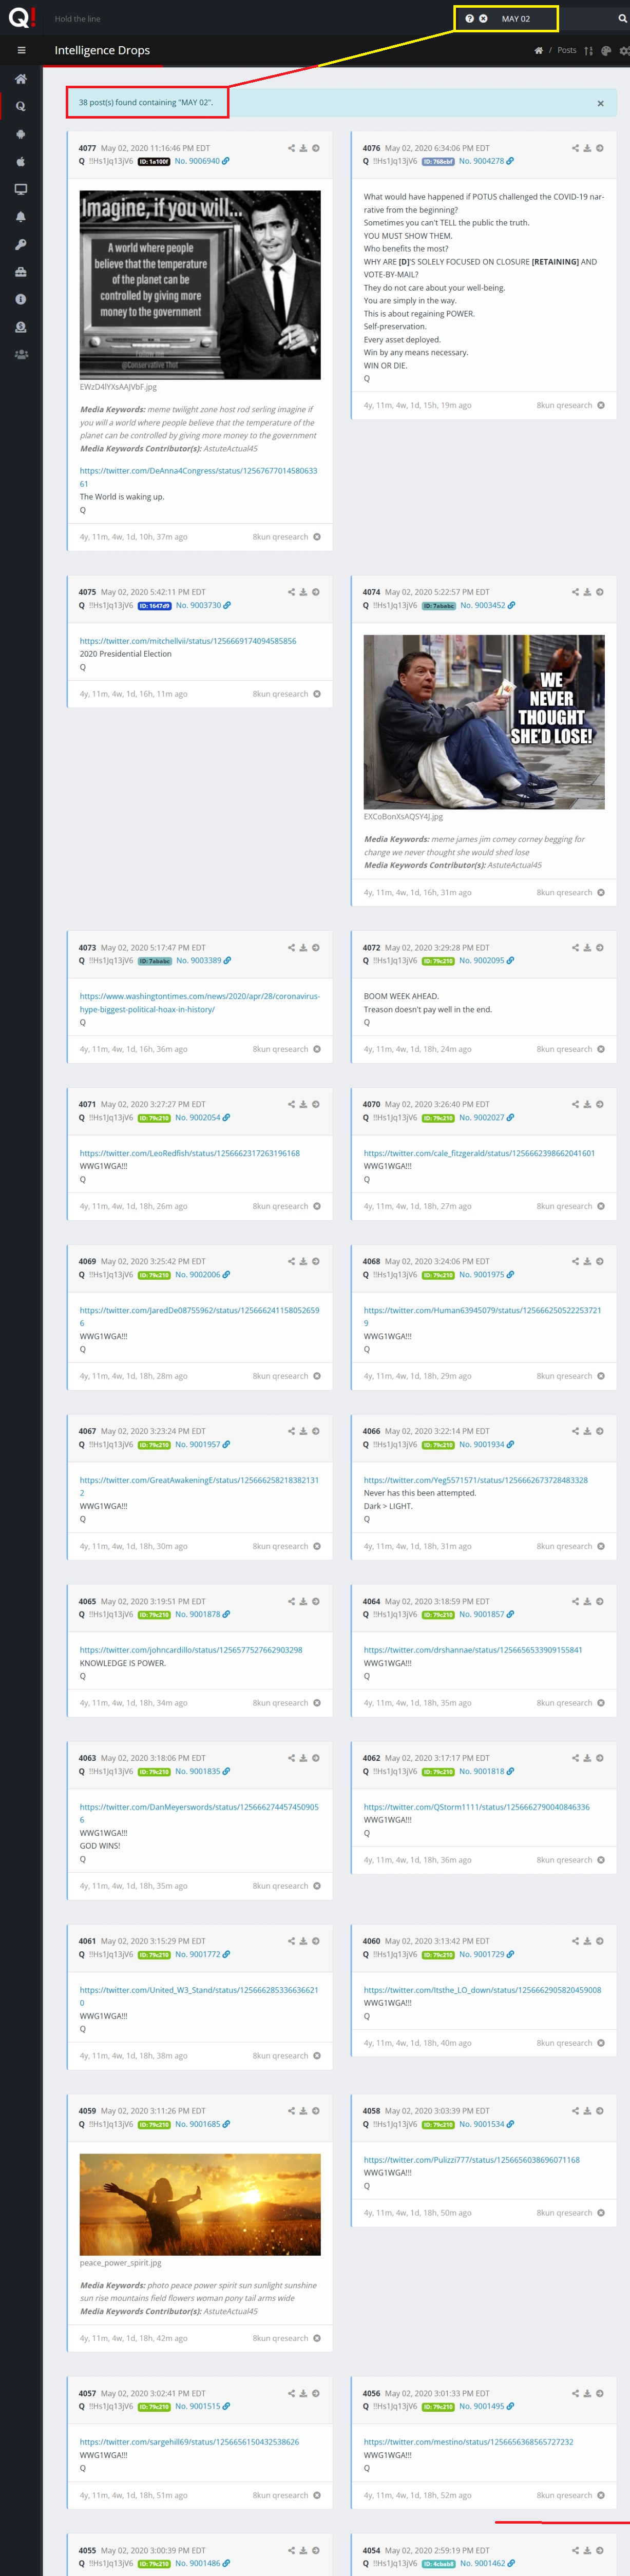This screenshot has width=630, height=2576.
Task: Open the Twilight Zone meme image
Action: (200, 285)
